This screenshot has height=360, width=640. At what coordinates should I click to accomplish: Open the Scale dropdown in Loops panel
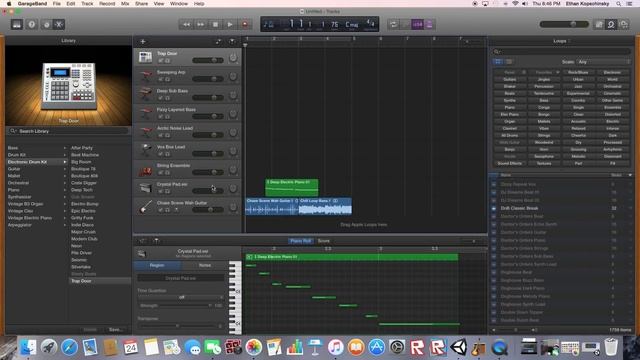coord(603,62)
